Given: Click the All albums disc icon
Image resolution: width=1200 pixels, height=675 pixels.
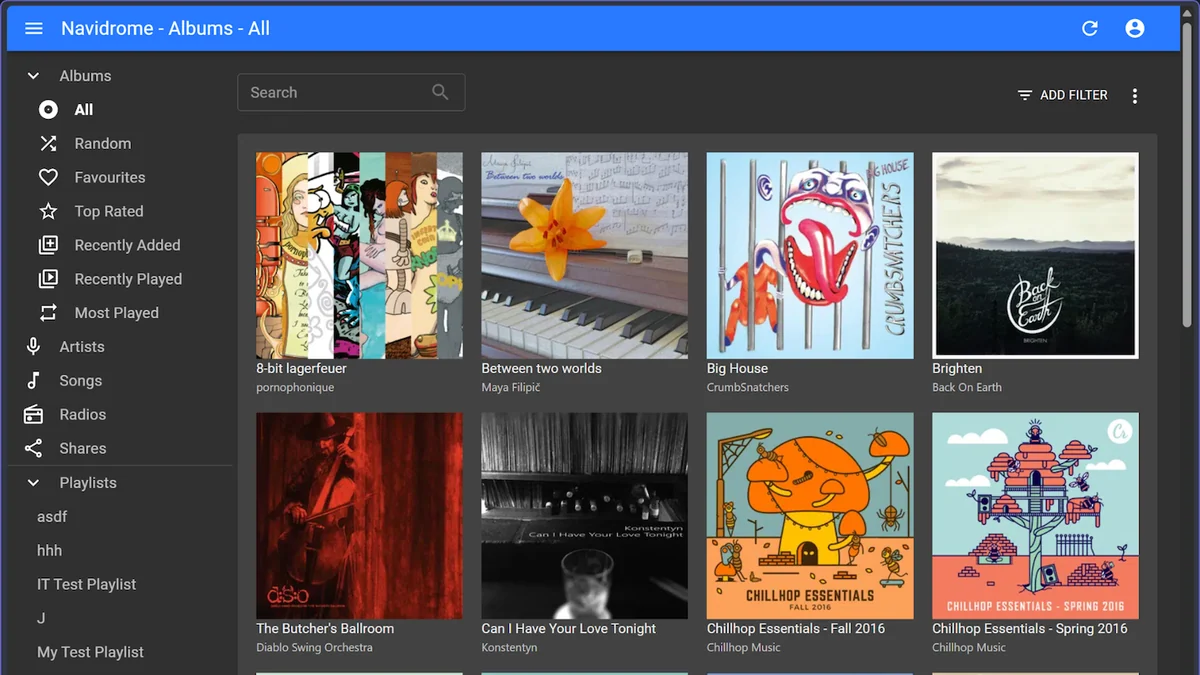Looking at the screenshot, I should 48,110.
